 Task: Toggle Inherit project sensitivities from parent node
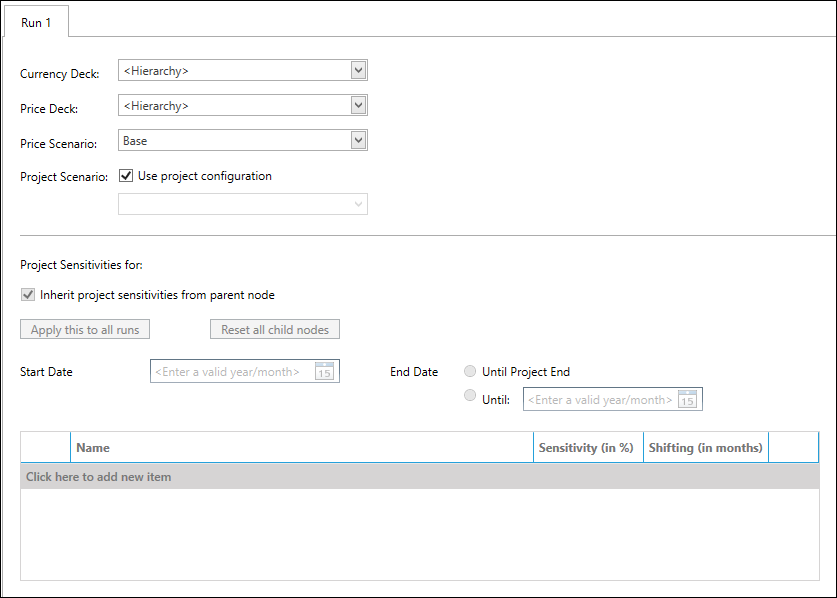28,295
